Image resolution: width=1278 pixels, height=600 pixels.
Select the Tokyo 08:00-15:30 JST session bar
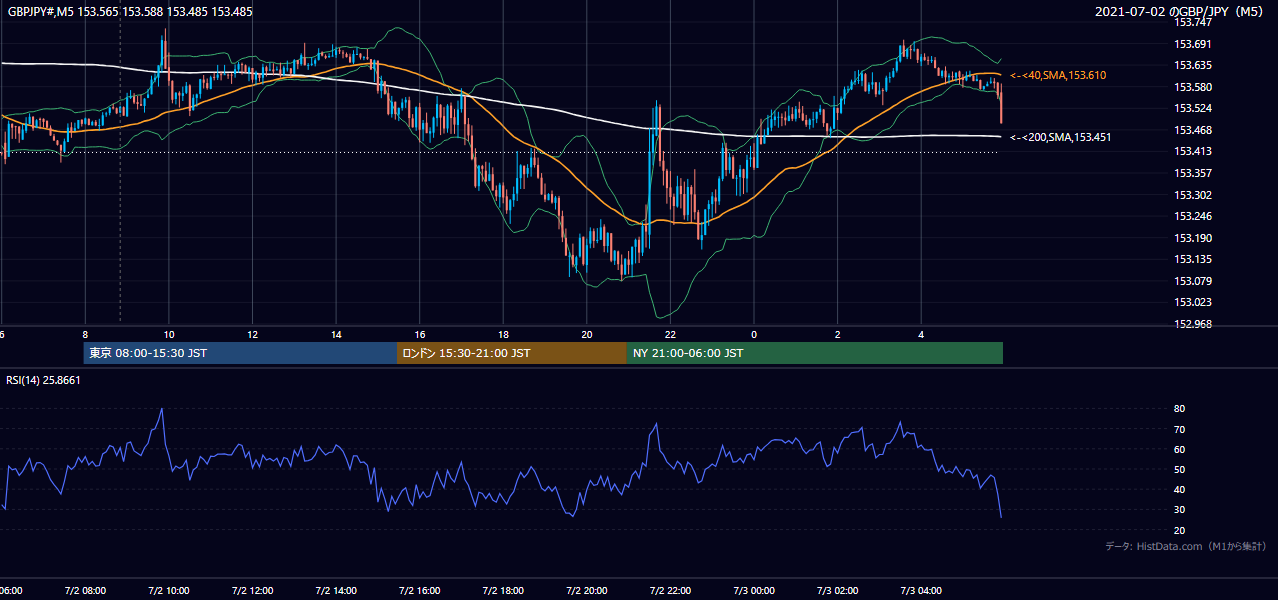tap(240, 353)
